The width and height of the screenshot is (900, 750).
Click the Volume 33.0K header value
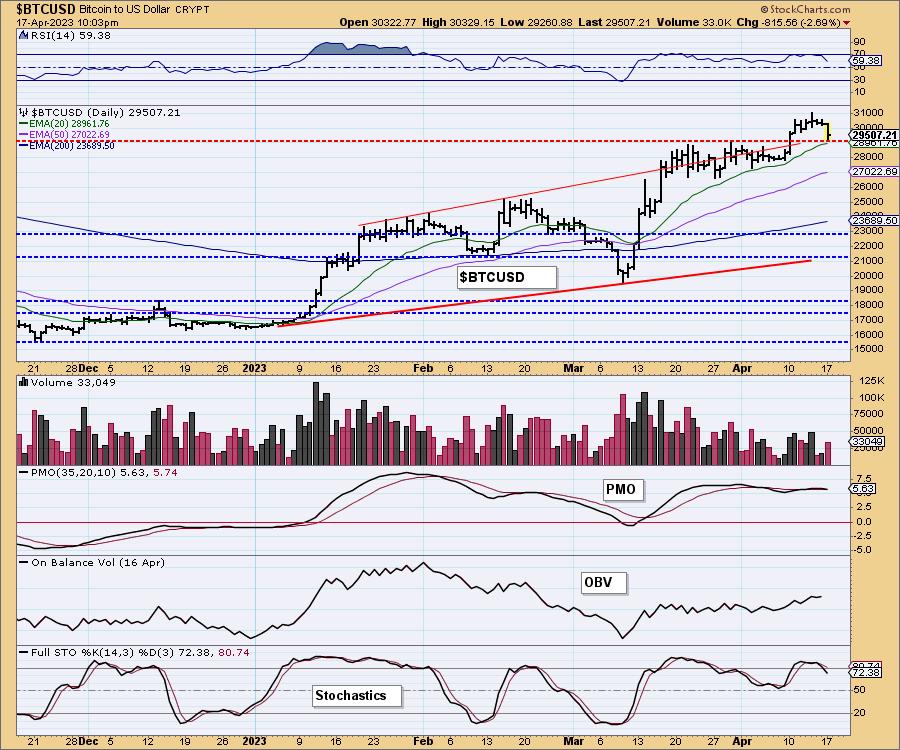[693, 22]
